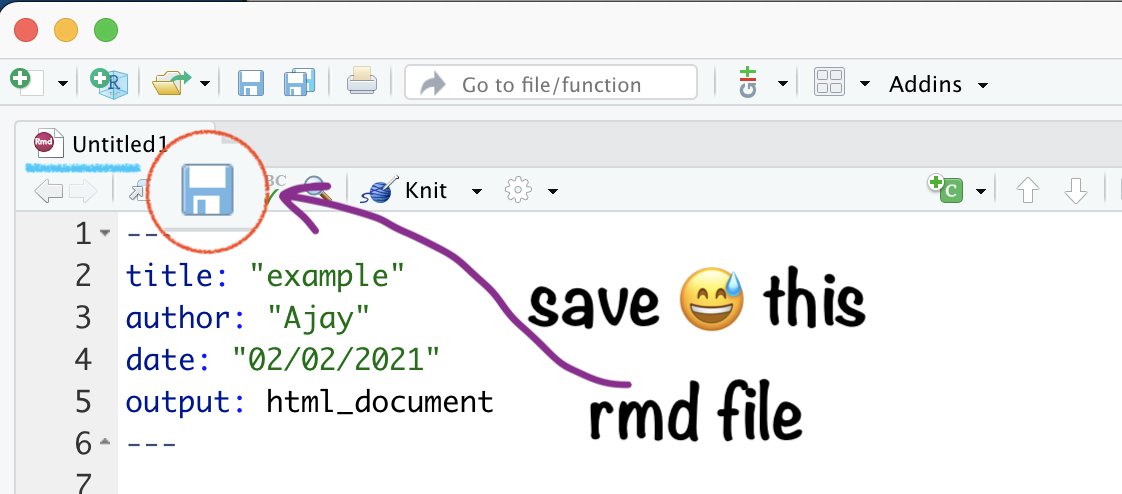Click the New File icon with green plus

(26, 82)
